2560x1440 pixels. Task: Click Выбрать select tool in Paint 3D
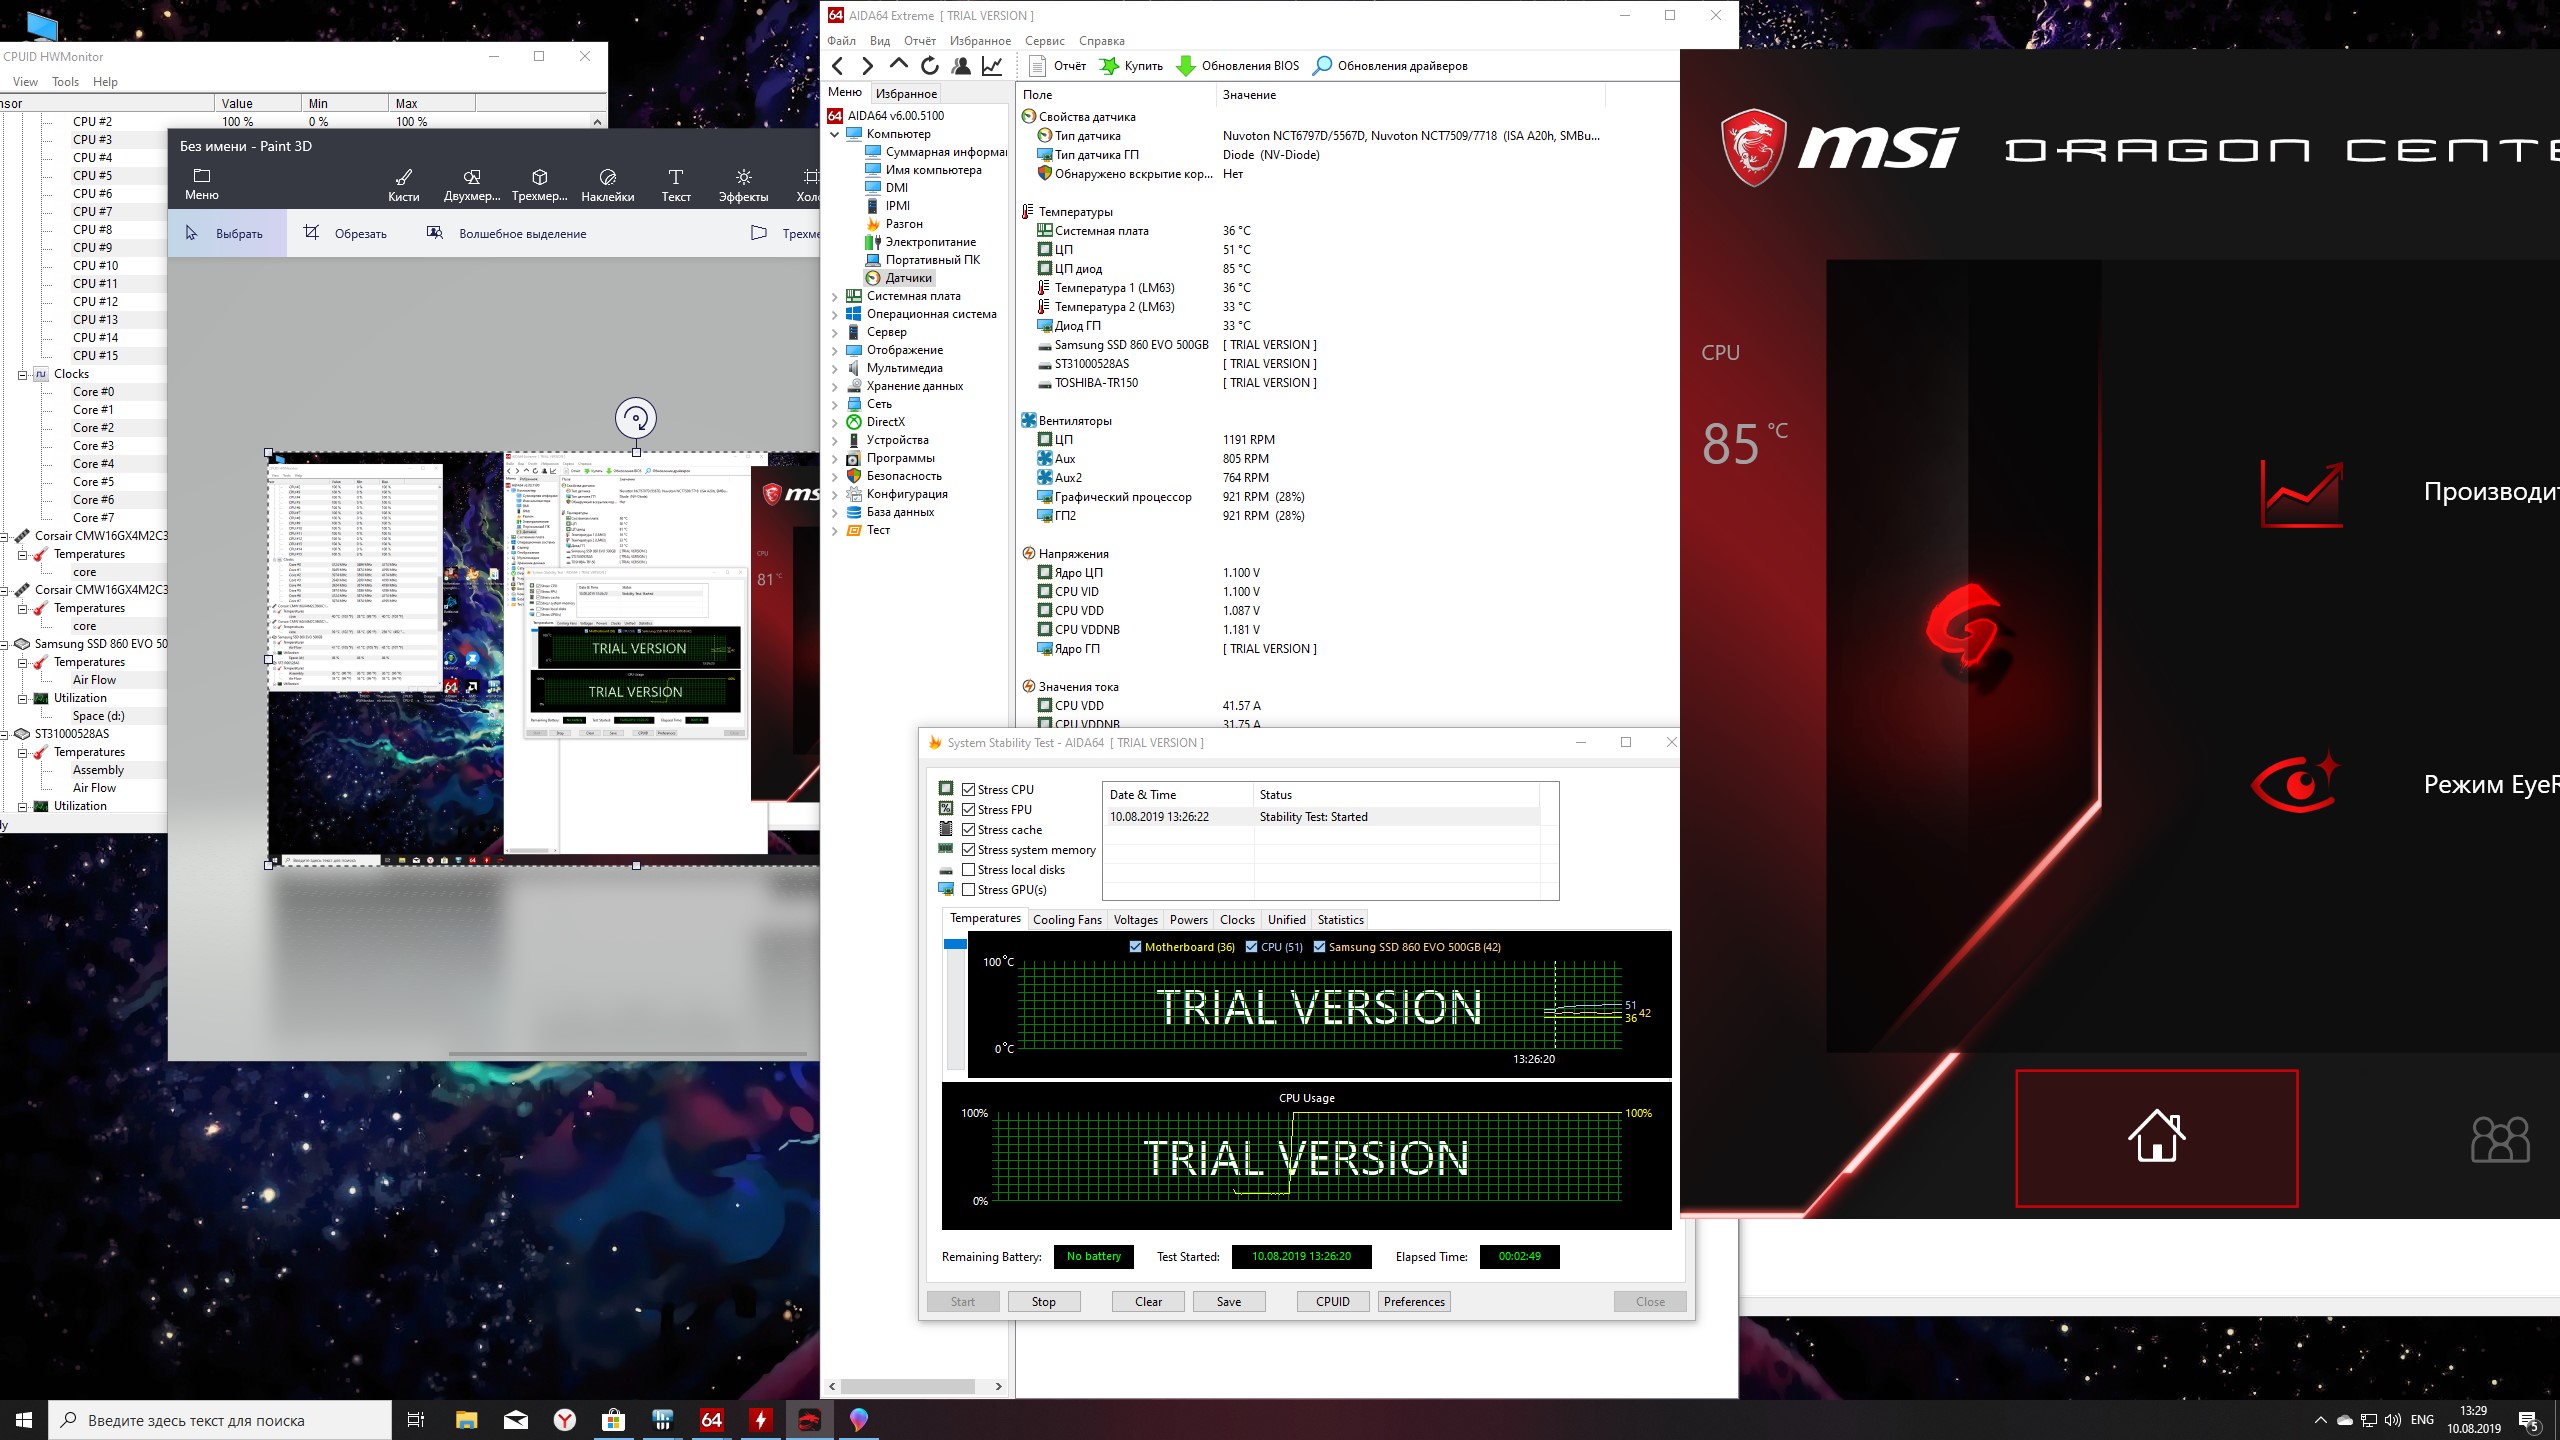click(x=227, y=234)
